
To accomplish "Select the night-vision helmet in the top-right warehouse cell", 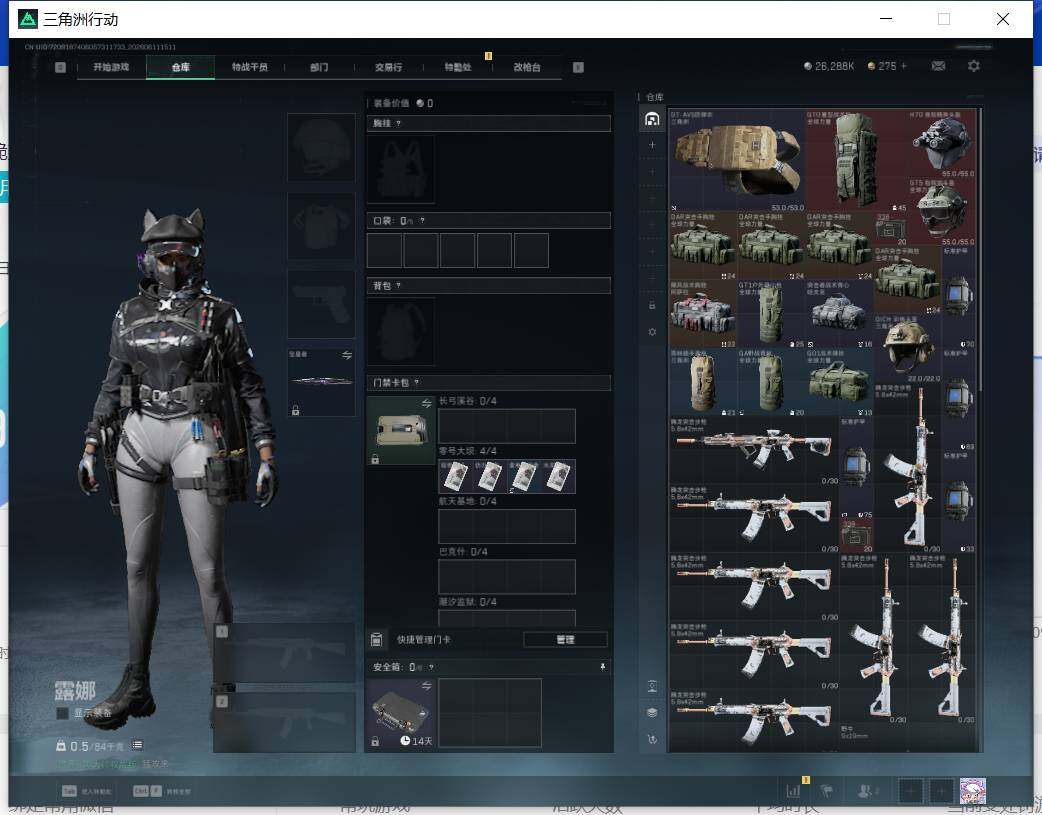I will [941, 144].
